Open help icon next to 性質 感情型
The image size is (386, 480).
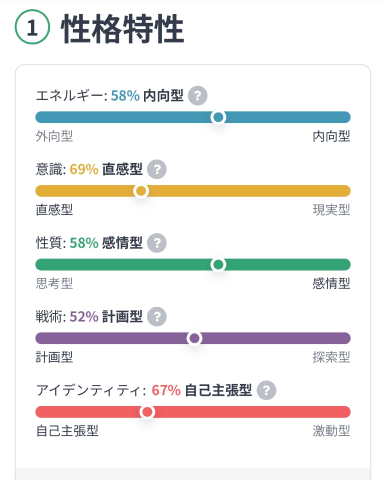[x=157, y=243]
